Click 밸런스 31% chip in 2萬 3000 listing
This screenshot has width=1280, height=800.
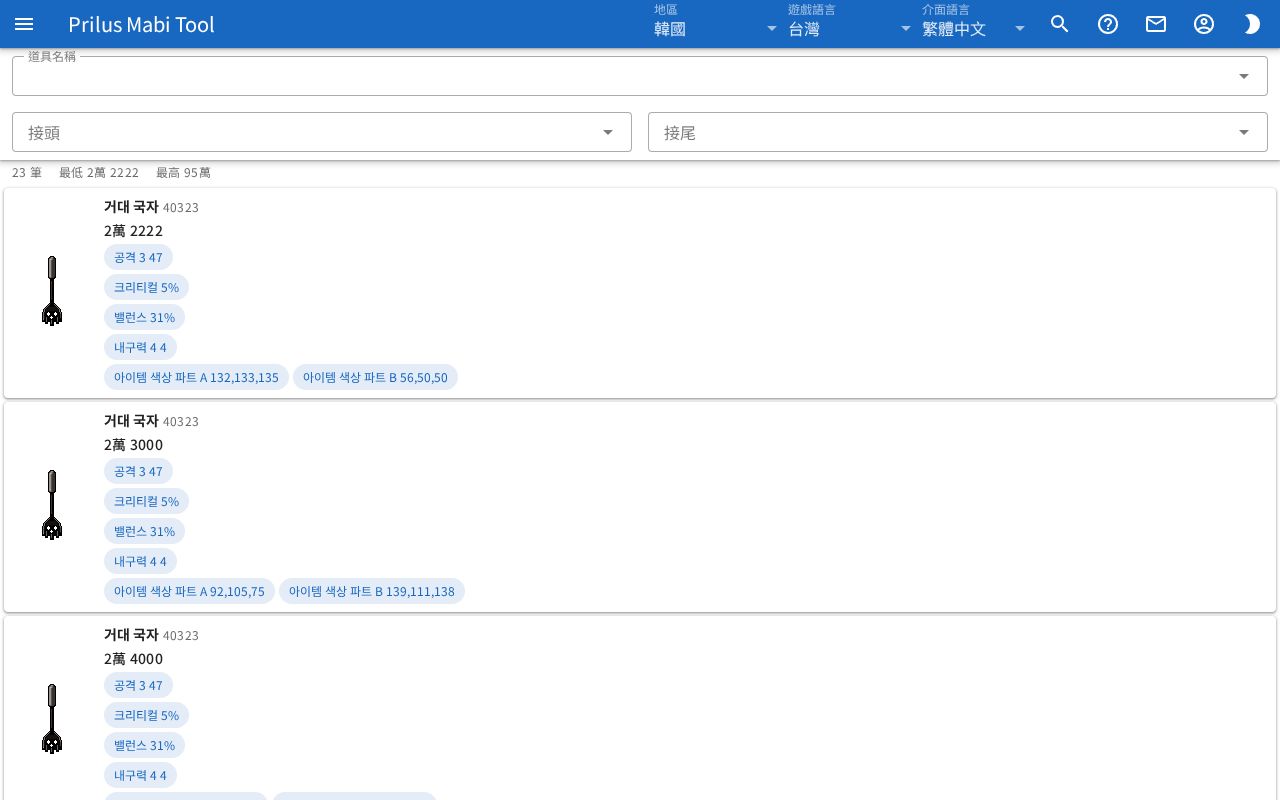pos(144,531)
